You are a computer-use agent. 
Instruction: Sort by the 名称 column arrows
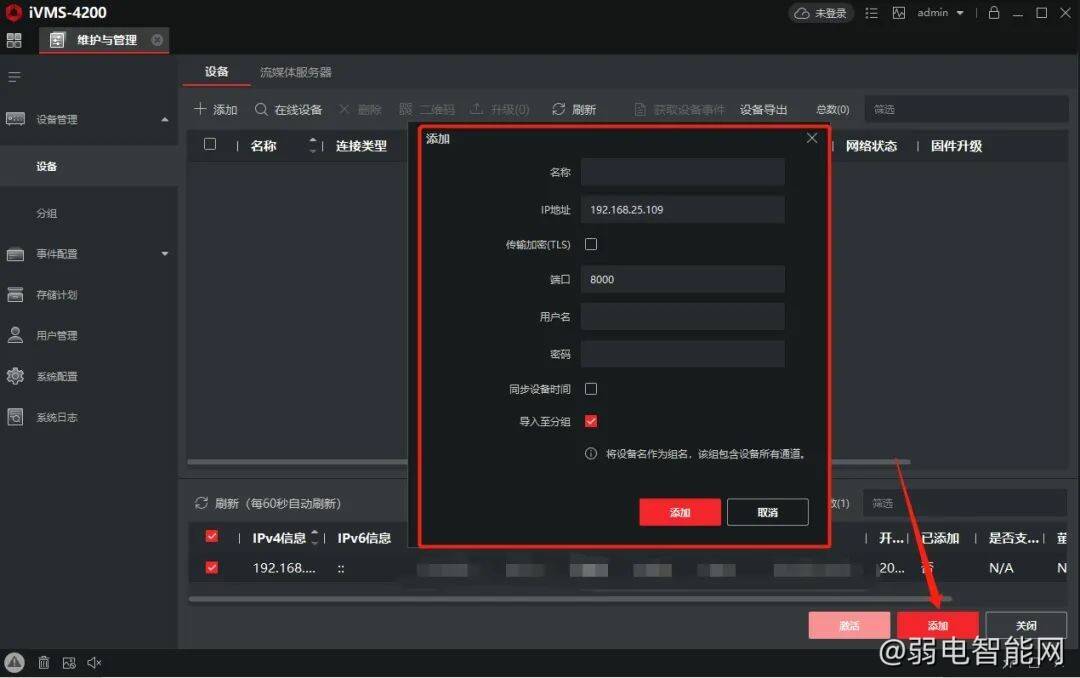[x=313, y=145]
